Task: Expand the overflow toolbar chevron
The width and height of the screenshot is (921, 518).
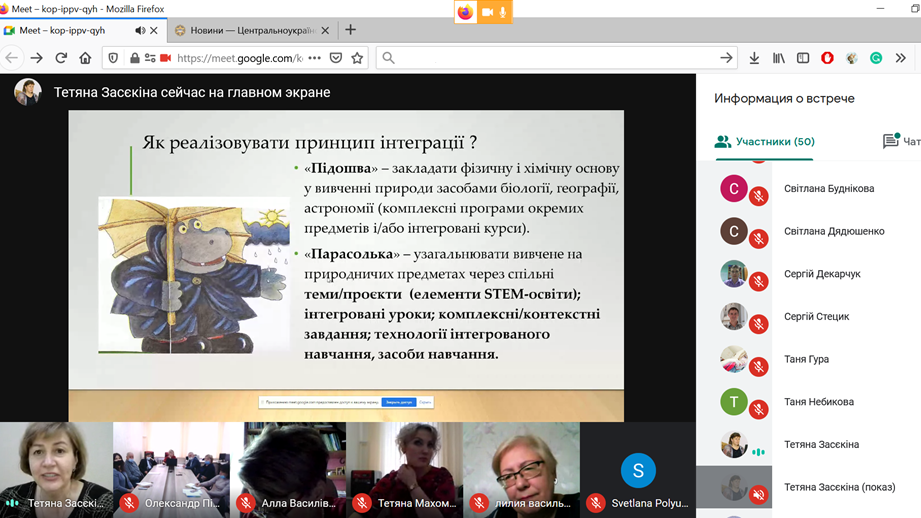Action: pyautogui.click(x=900, y=58)
